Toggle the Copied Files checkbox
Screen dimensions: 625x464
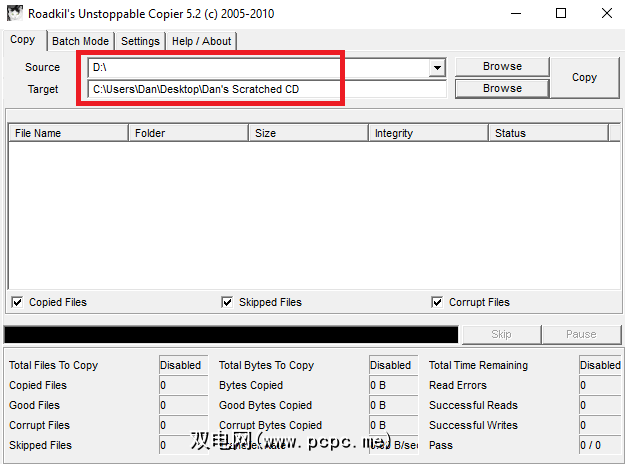[17, 302]
